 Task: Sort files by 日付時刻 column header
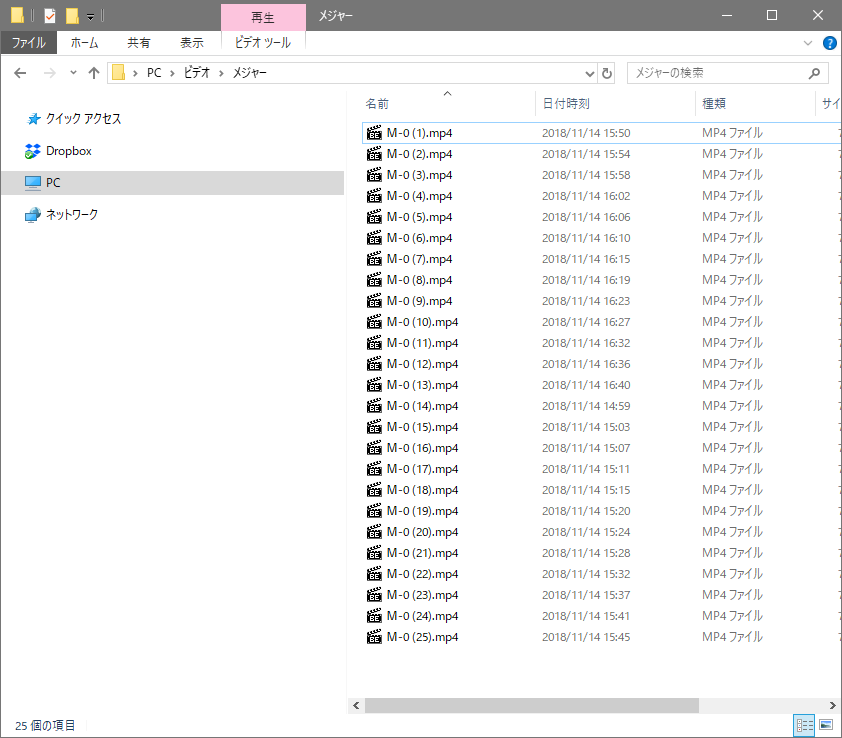pyautogui.click(x=566, y=103)
